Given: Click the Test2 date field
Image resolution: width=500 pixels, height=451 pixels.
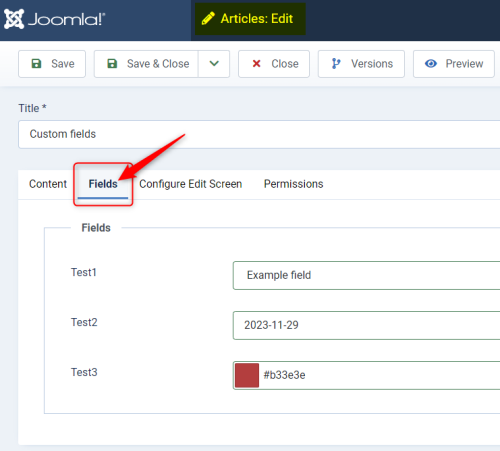Looking at the screenshot, I should pos(366,325).
